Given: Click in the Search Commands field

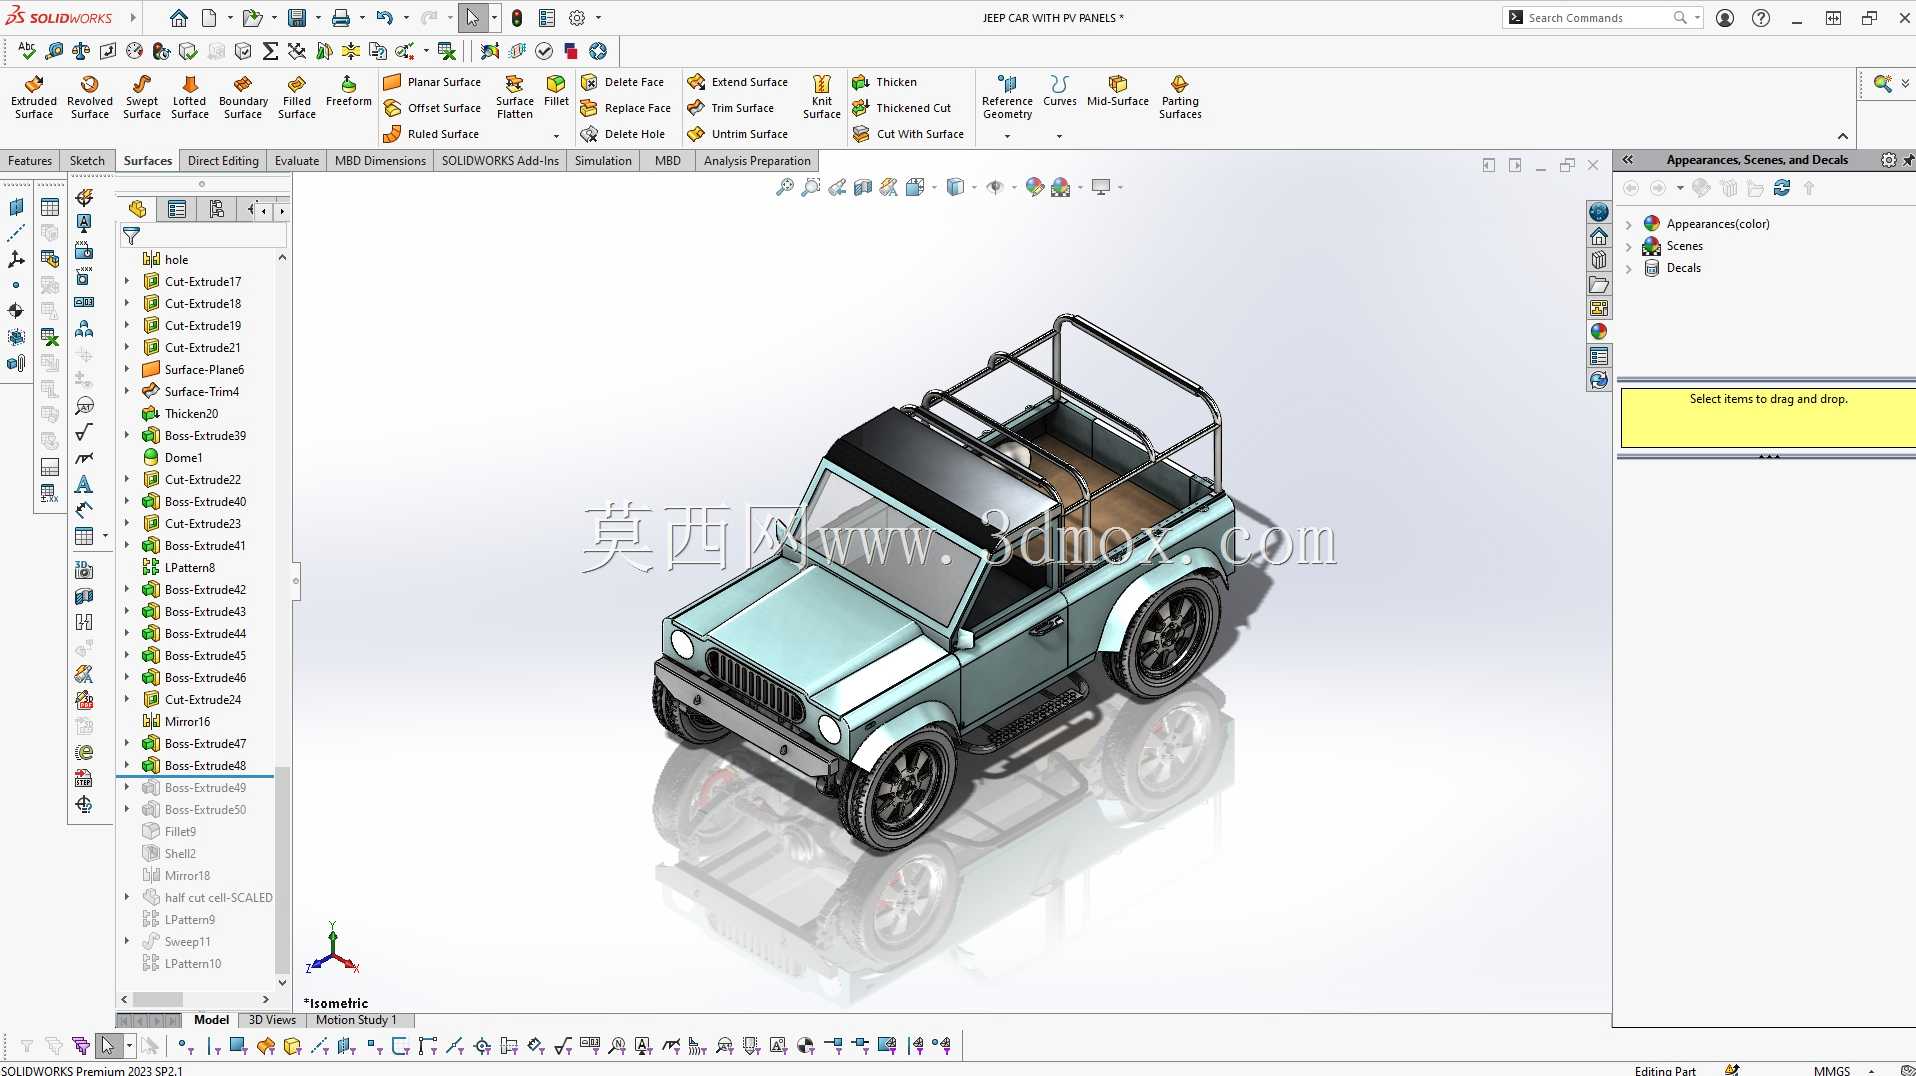Looking at the screenshot, I should coord(1598,18).
